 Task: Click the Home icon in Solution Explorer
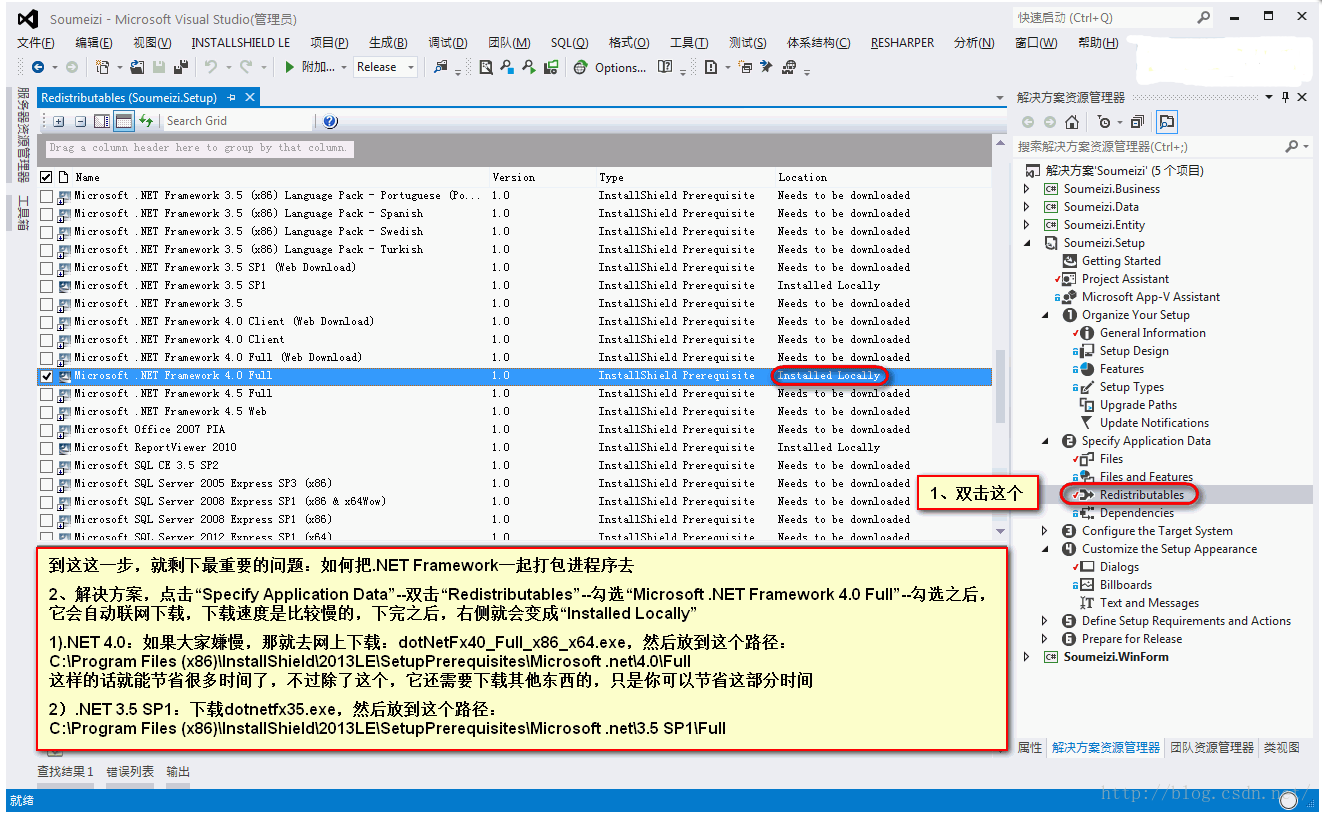click(x=1072, y=122)
